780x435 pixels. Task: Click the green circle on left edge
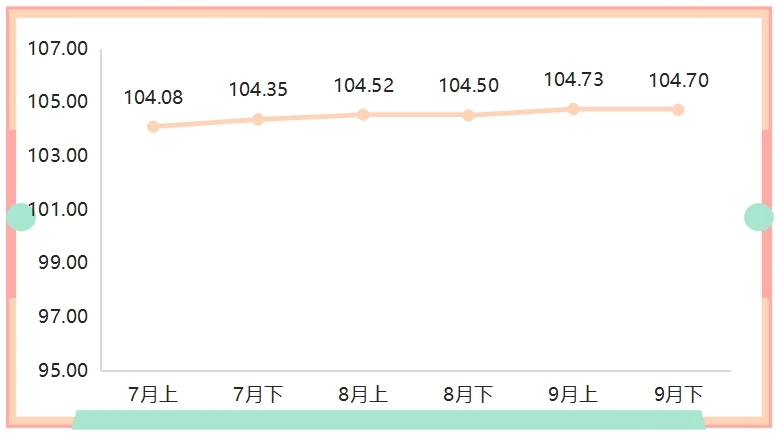pos(21,216)
